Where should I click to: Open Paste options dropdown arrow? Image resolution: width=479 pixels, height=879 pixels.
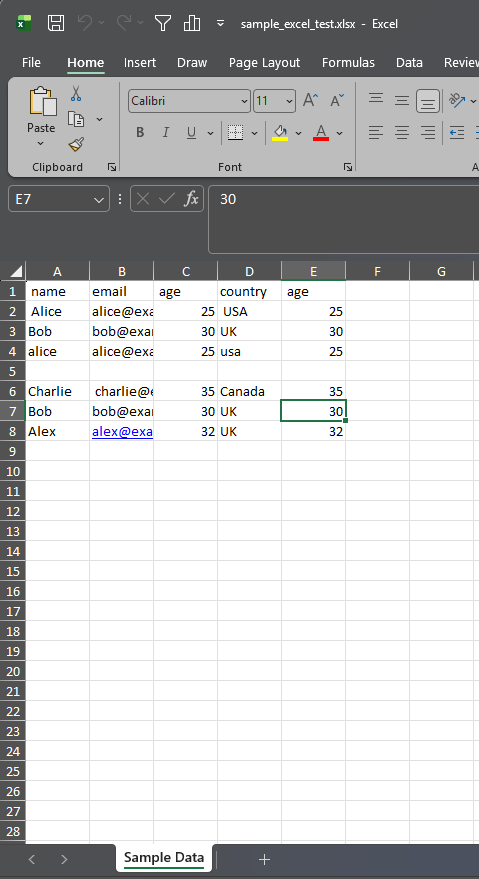(x=40, y=144)
